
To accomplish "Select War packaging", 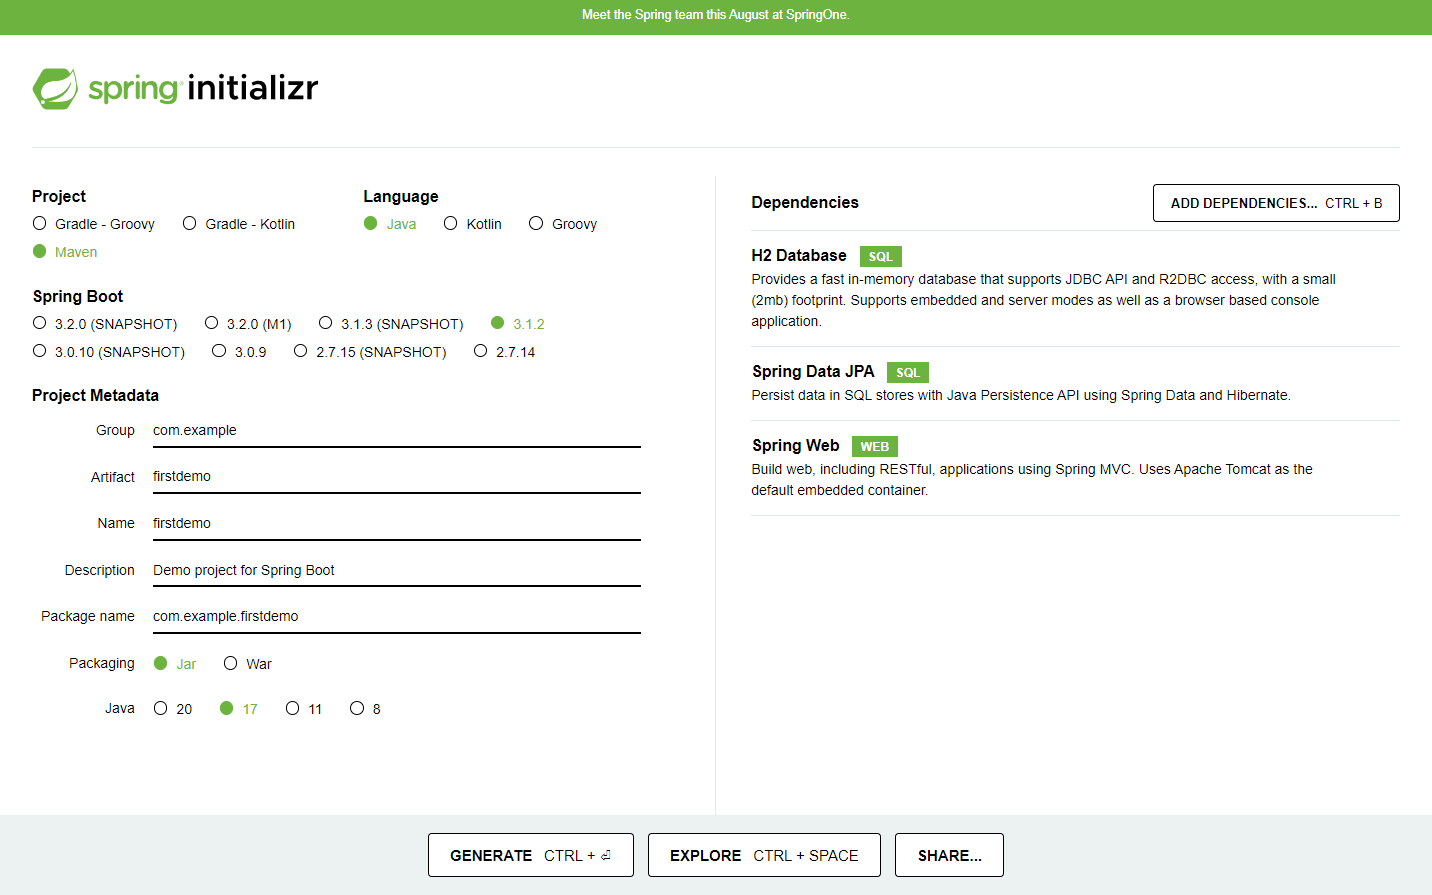I will pyautogui.click(x=248, y=664).
